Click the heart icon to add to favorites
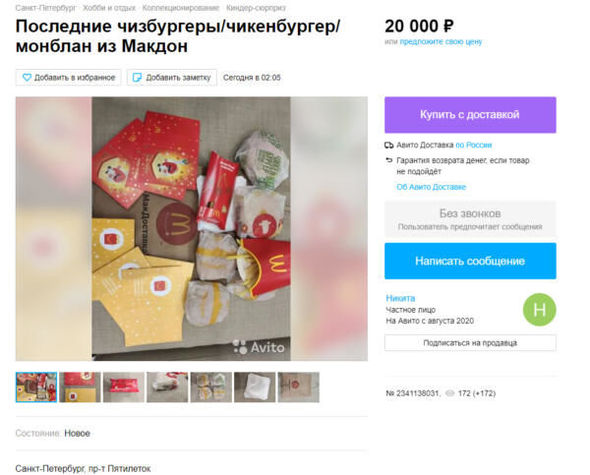The width and height of the screenshot is (590, 475). click(x=27, y=78)
